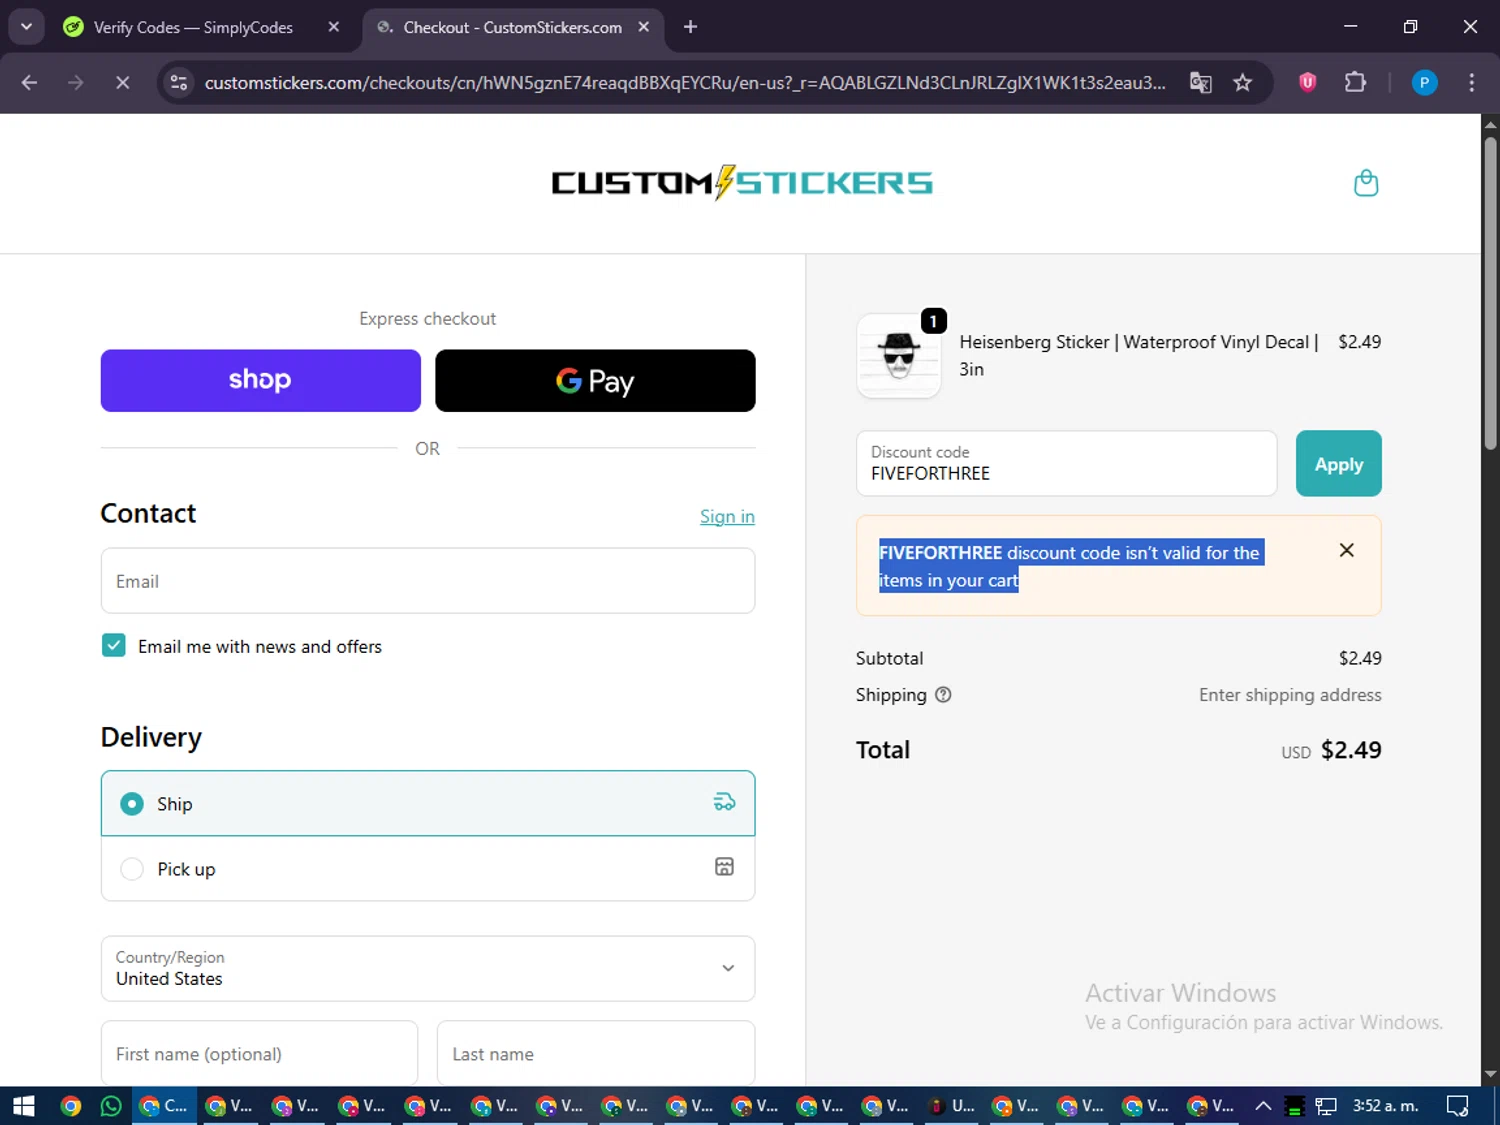The height and width of the screenshot is (1125, 1500).
Task: Show hidden system tray icons
Action: pos(1263,1106)
